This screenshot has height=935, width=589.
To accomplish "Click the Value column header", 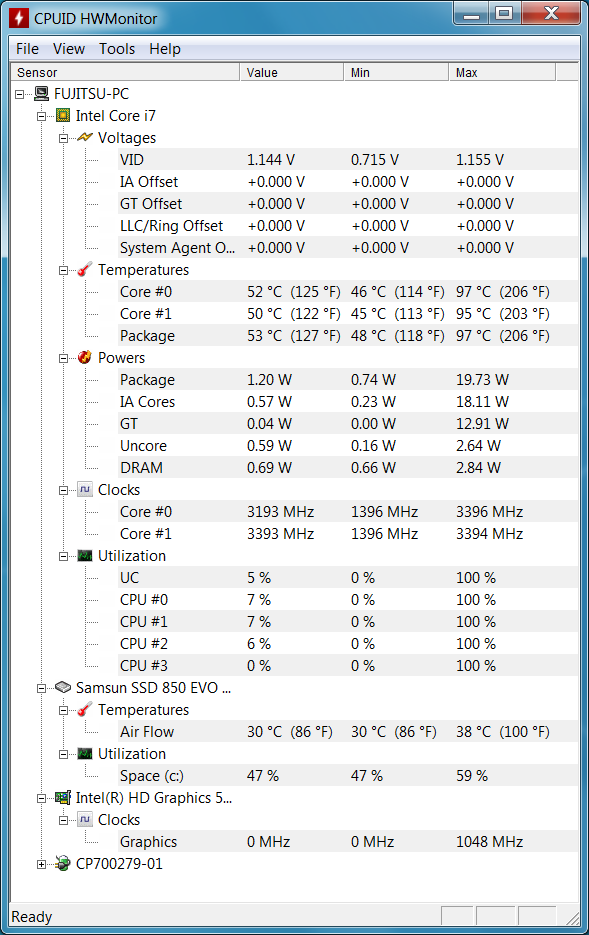I will coord(292,72).
